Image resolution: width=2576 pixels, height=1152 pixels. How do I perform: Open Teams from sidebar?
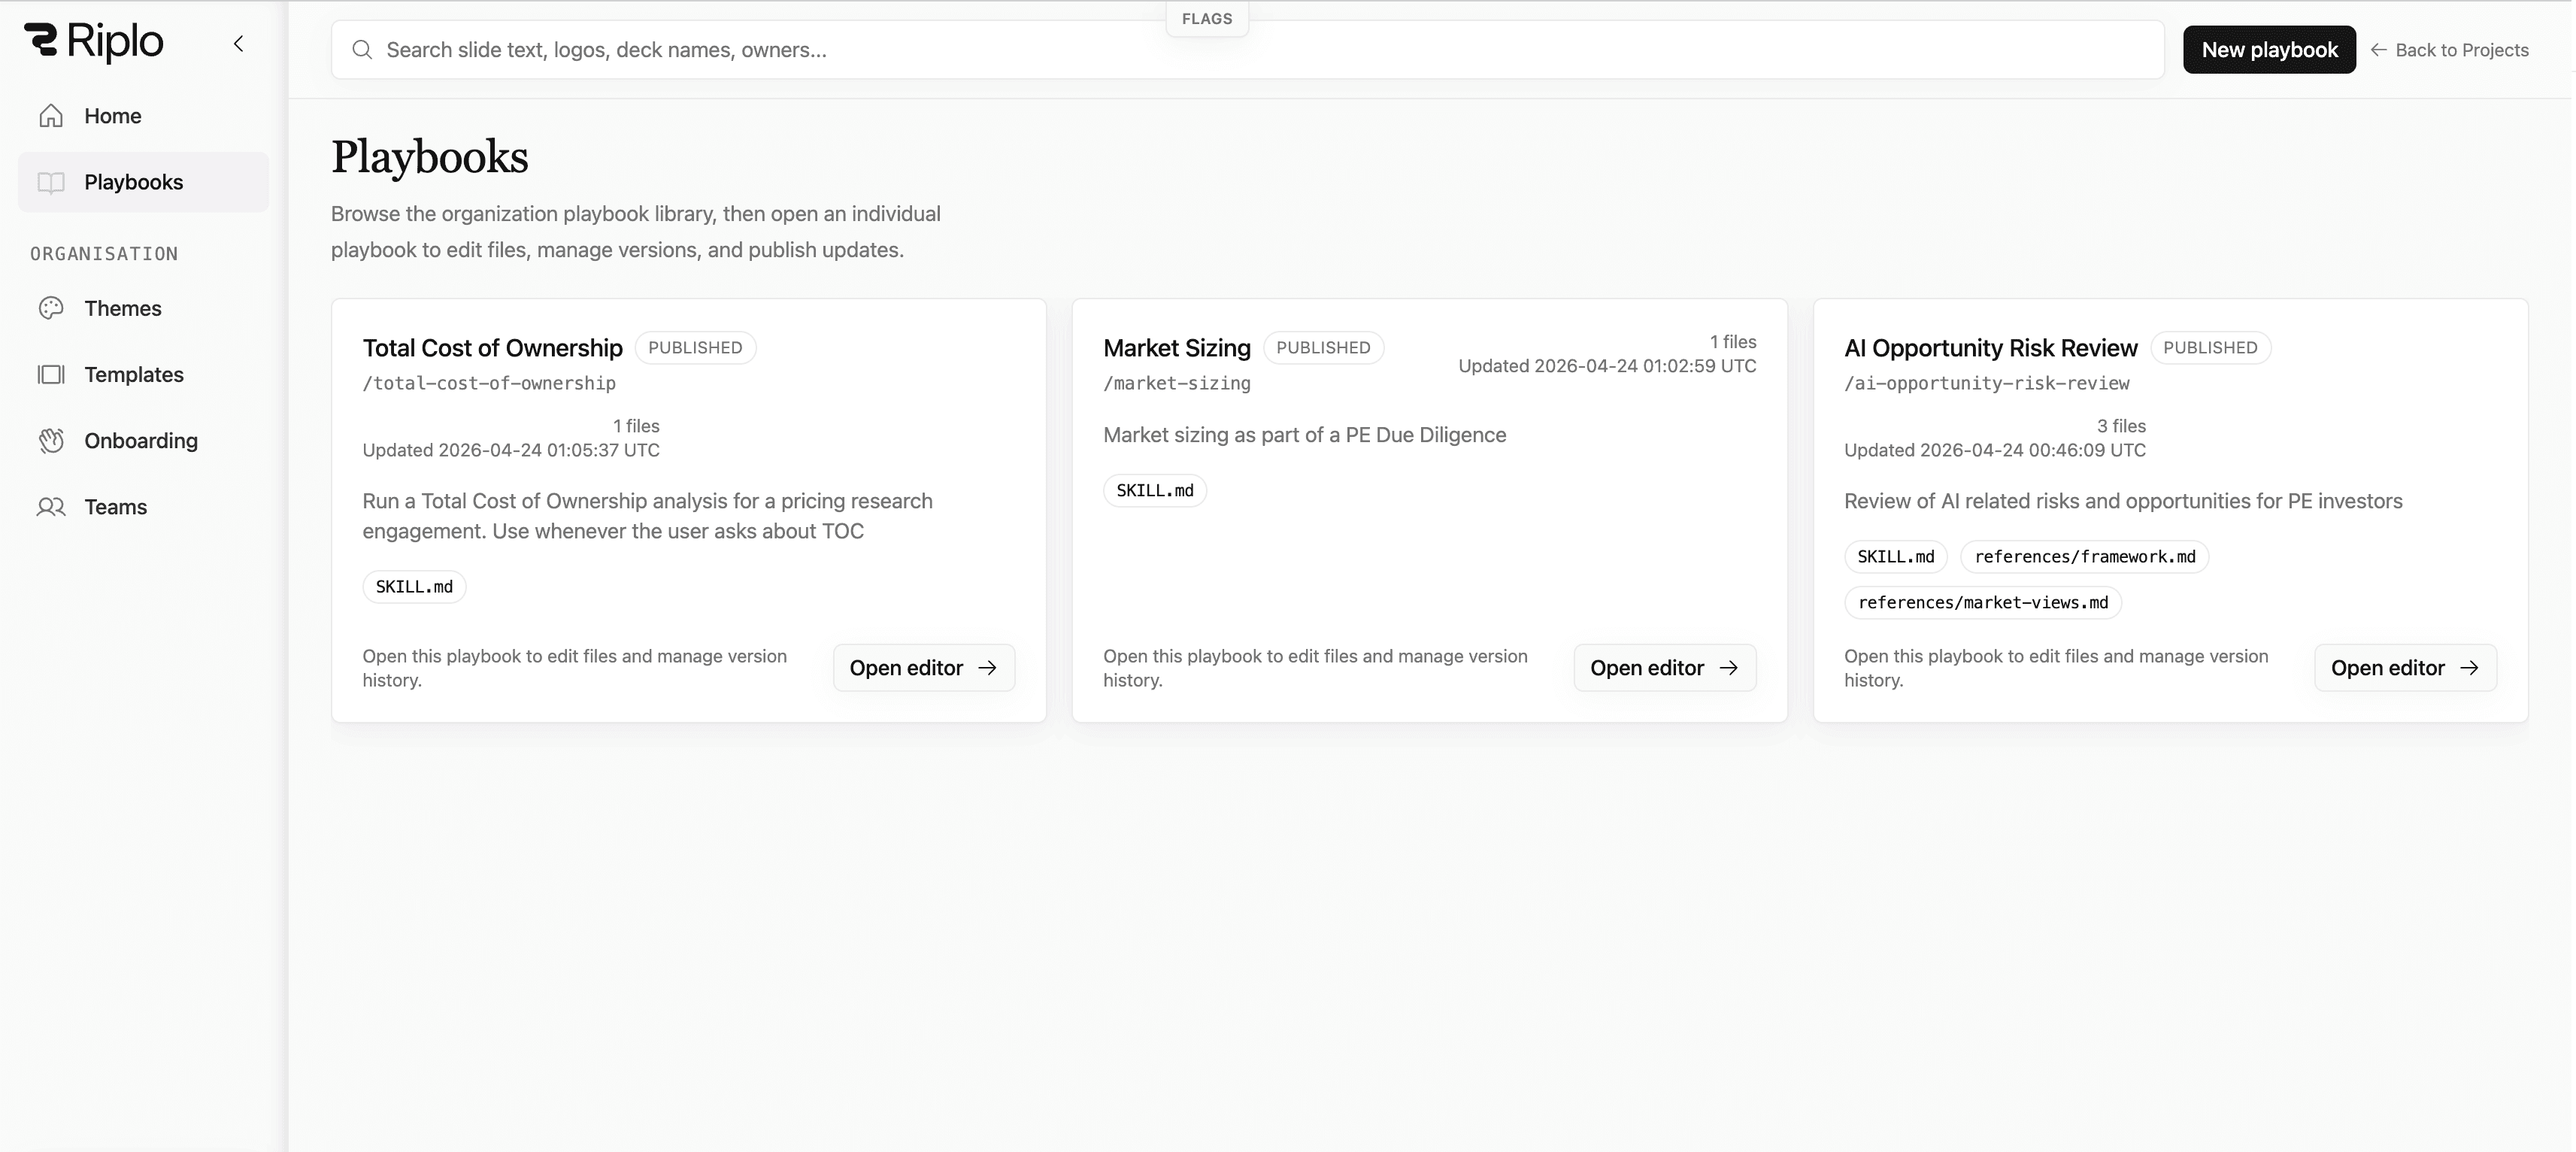point(143,507)
